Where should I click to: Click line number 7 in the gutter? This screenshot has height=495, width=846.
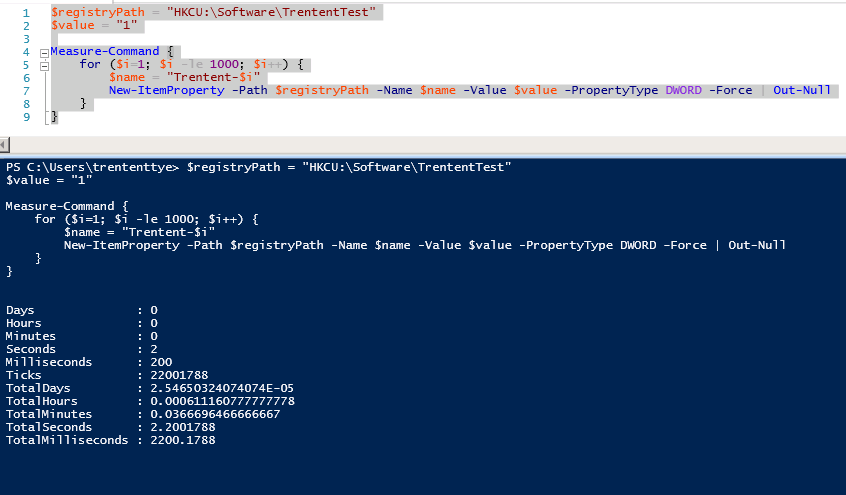click(25, 90)
